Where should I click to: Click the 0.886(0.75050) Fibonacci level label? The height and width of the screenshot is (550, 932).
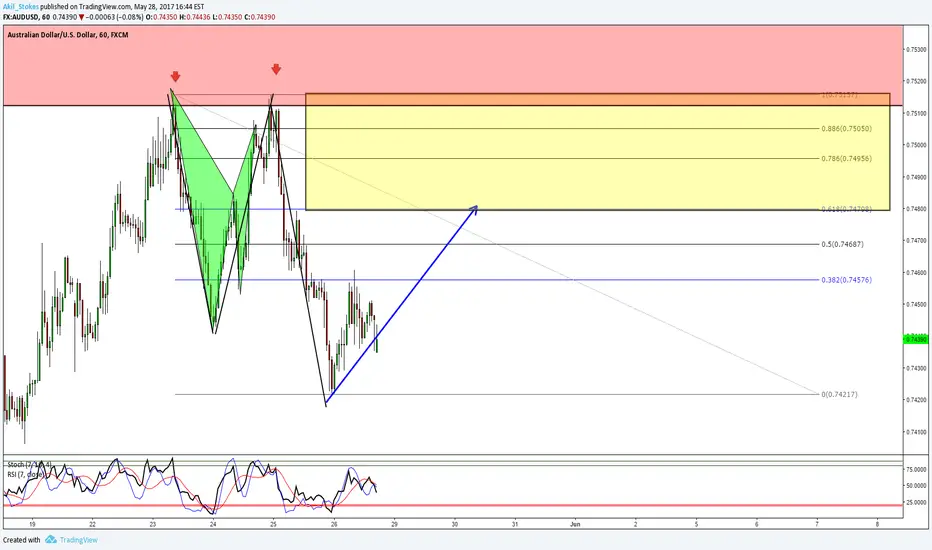(846, 128)
